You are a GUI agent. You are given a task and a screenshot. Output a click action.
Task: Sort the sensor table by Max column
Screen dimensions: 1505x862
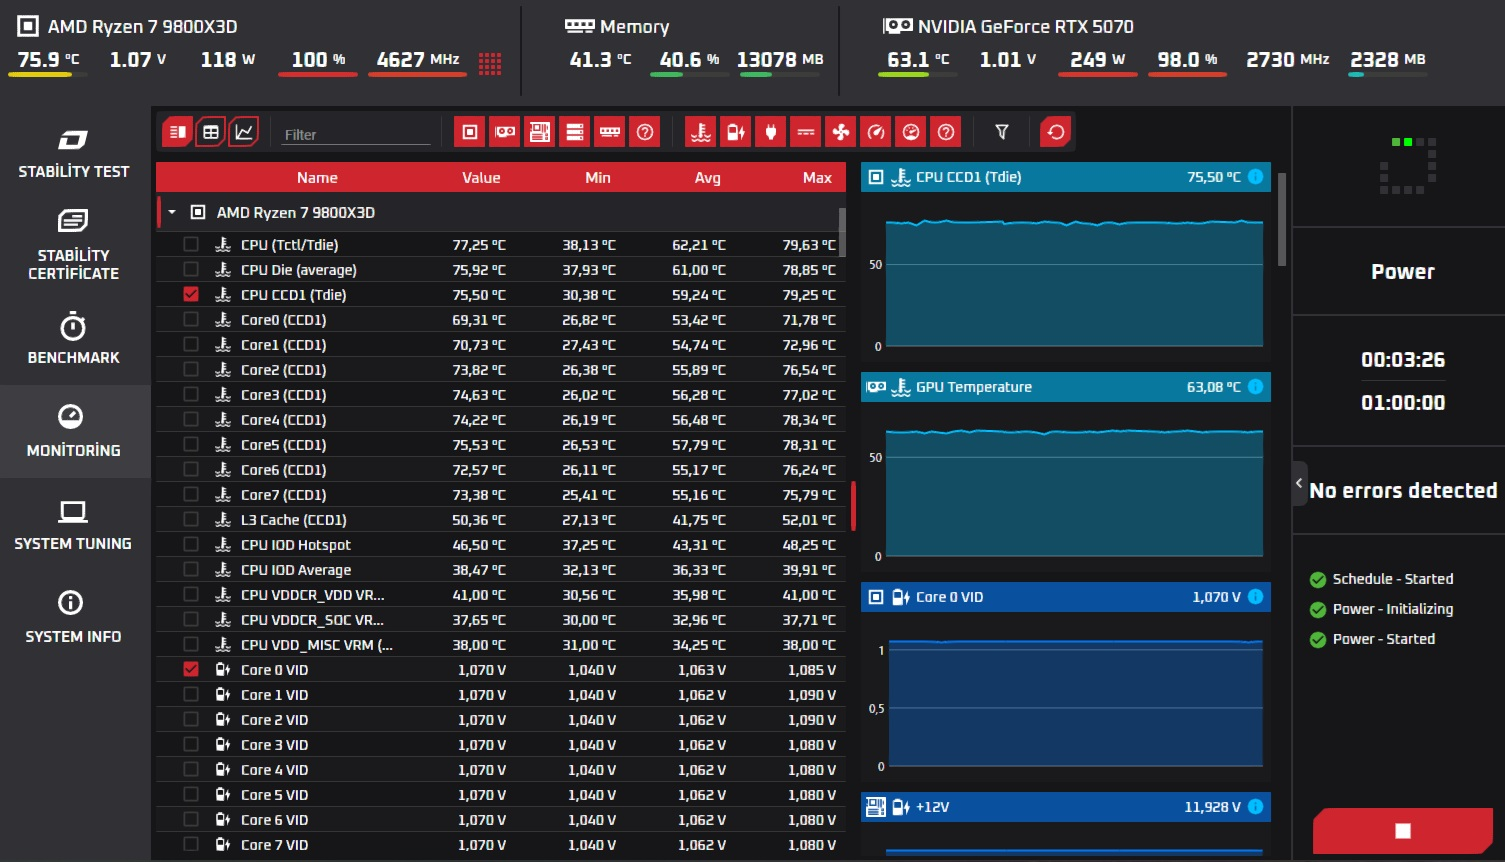click(817, 177)
